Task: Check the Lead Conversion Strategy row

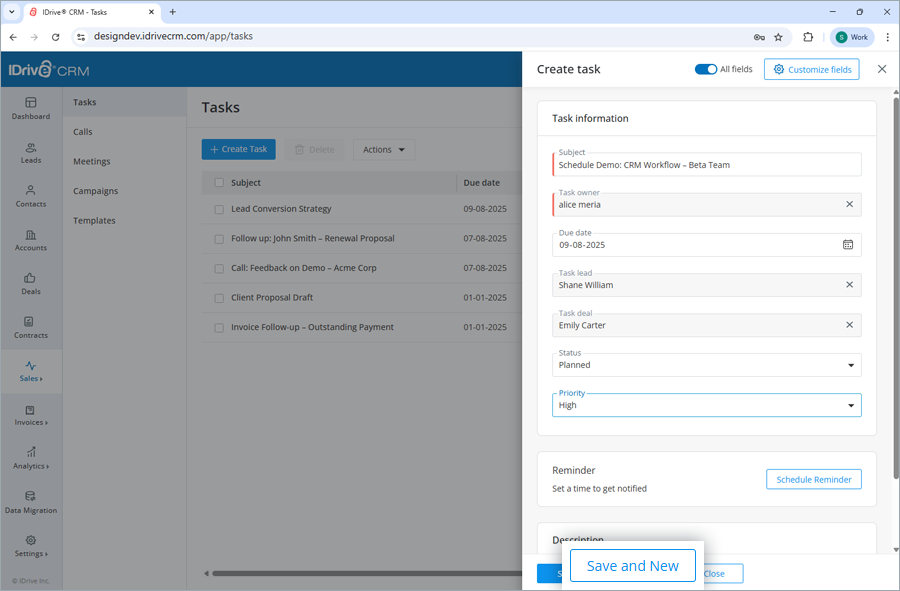Action: 219,209
